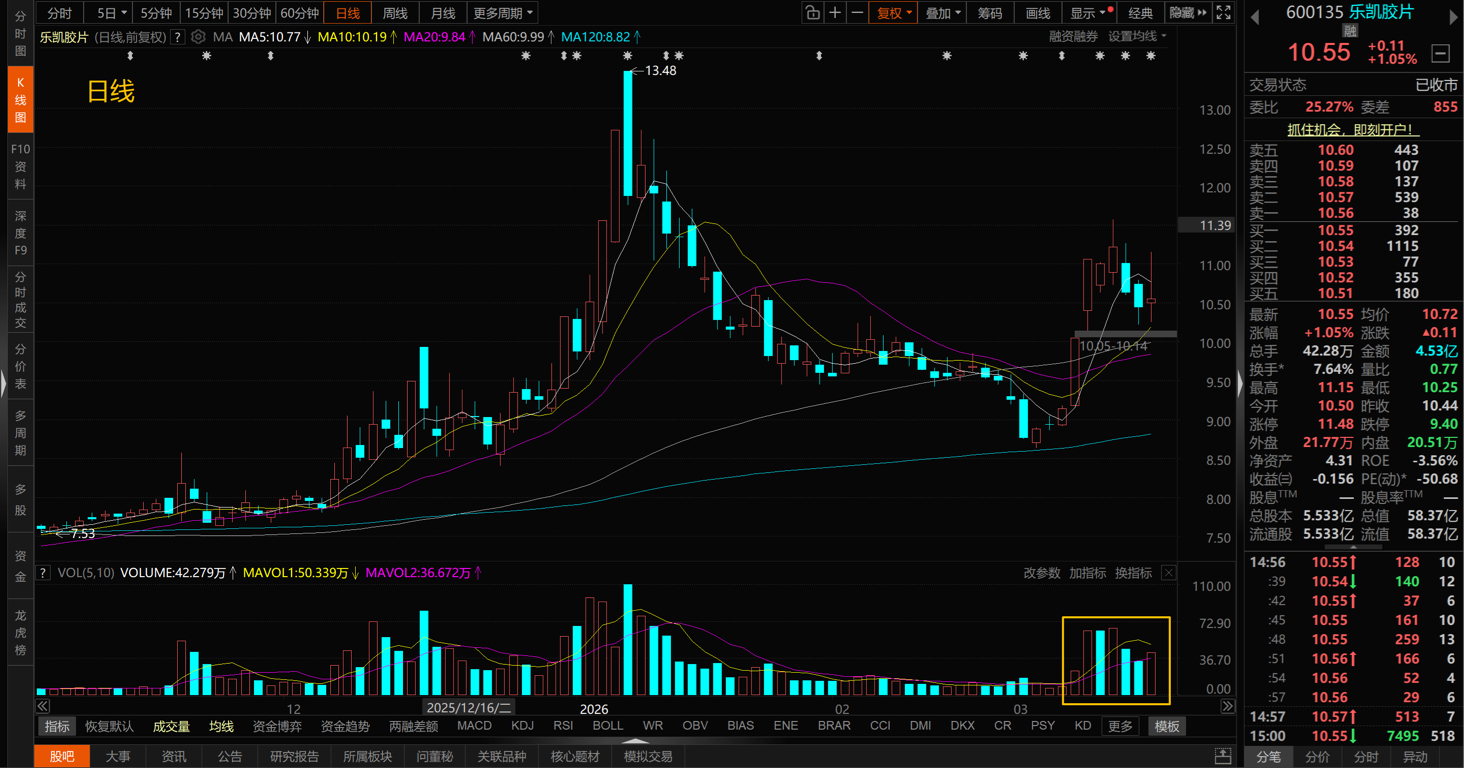1464x768 pixels.
Task: Click 换指标 in volume panel
Action: tap(1133, 573)
